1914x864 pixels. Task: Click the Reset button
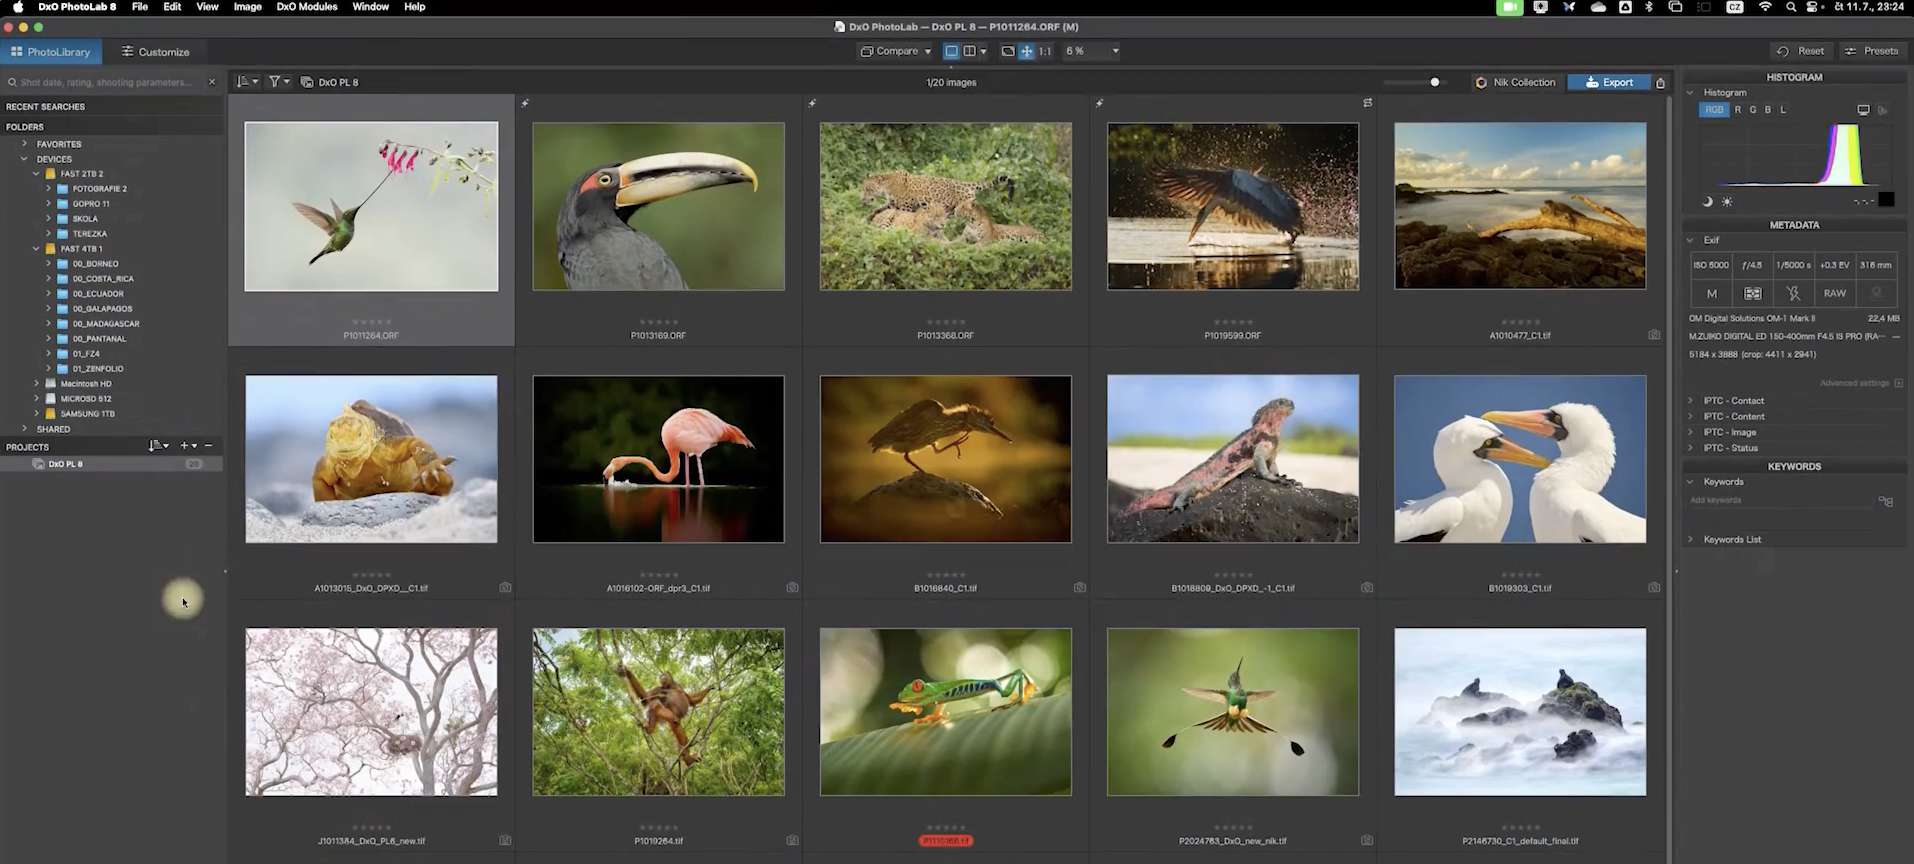click(x=1800, y=51)
